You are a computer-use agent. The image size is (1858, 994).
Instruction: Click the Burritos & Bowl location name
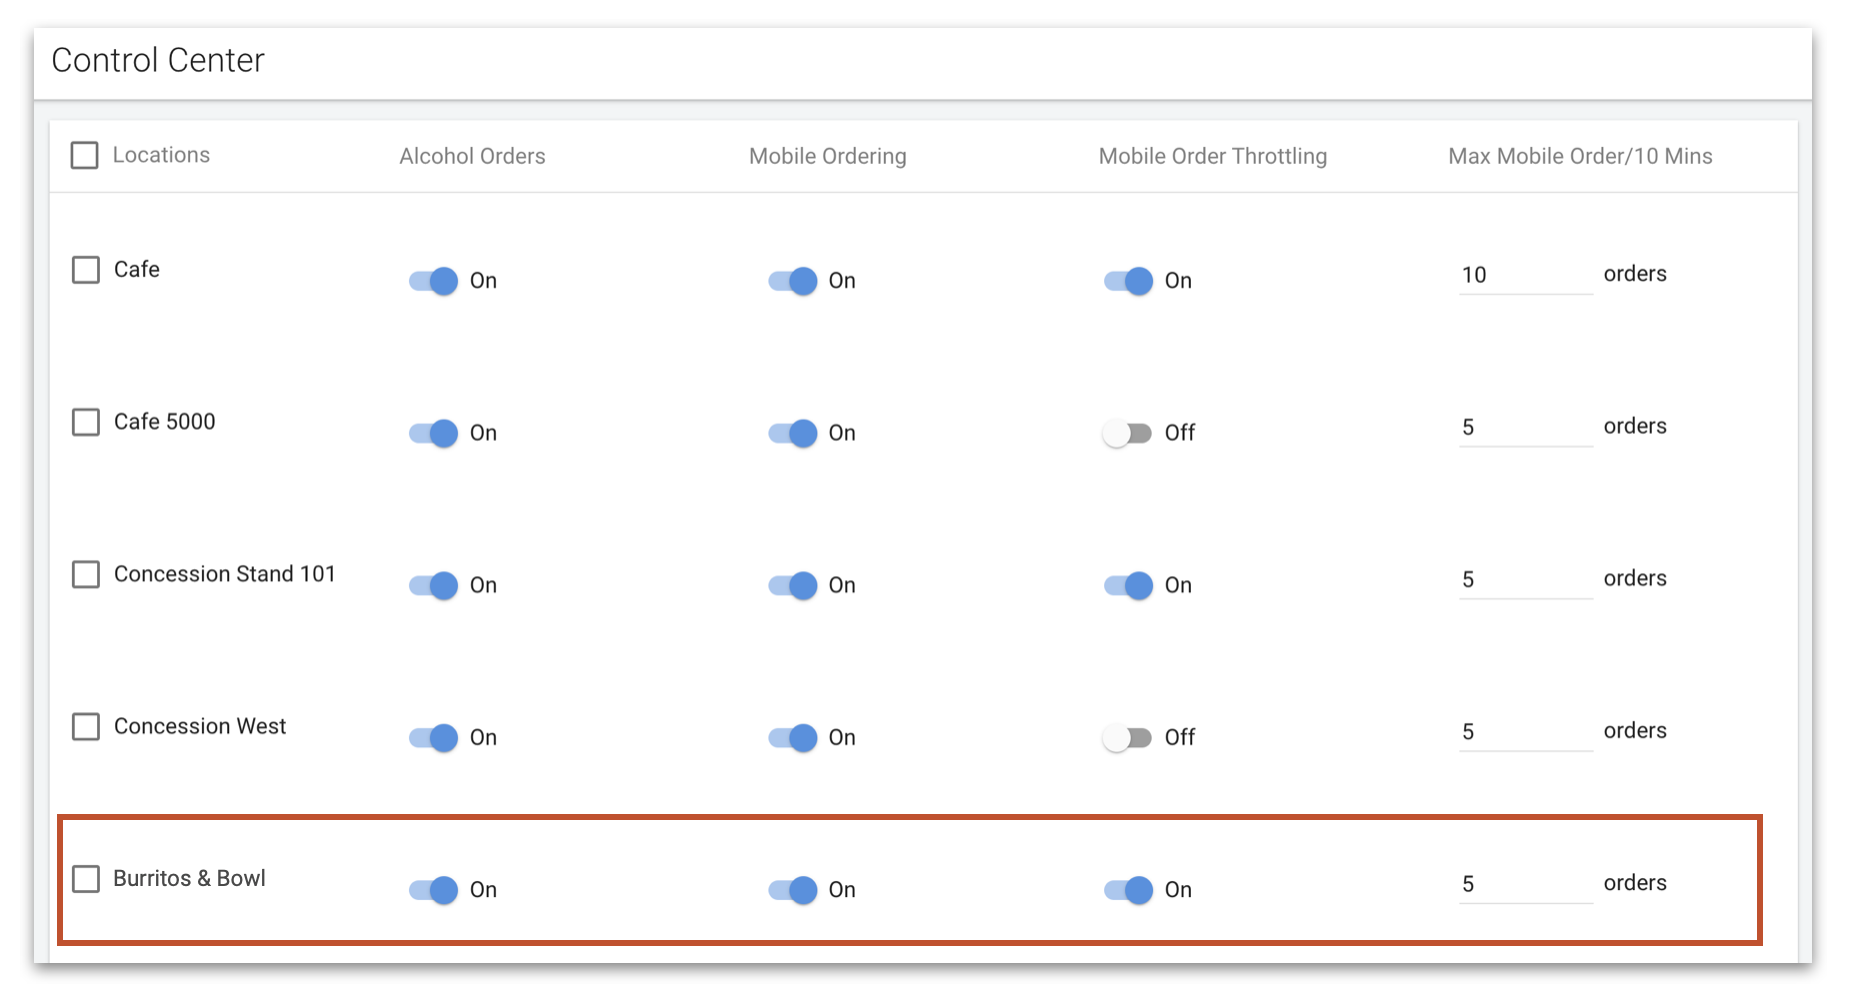click(x=190, y=878)
